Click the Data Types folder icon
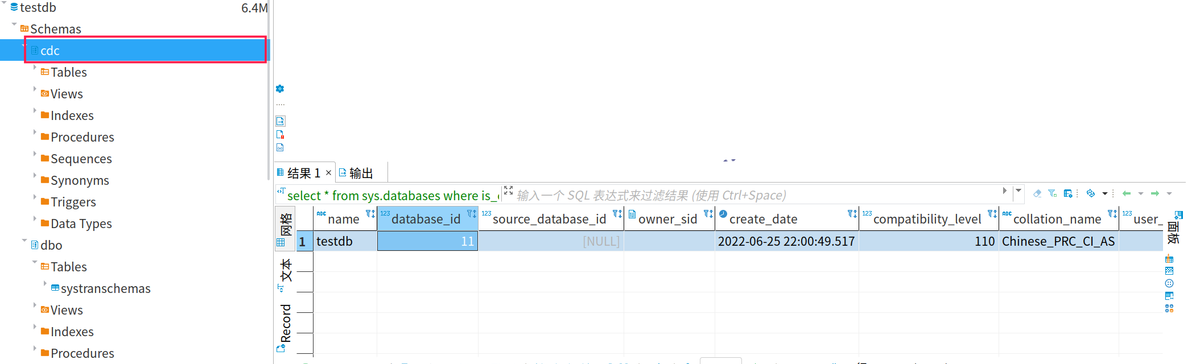The height and width of the screenshot is (364, 1200). click(45, 223)
